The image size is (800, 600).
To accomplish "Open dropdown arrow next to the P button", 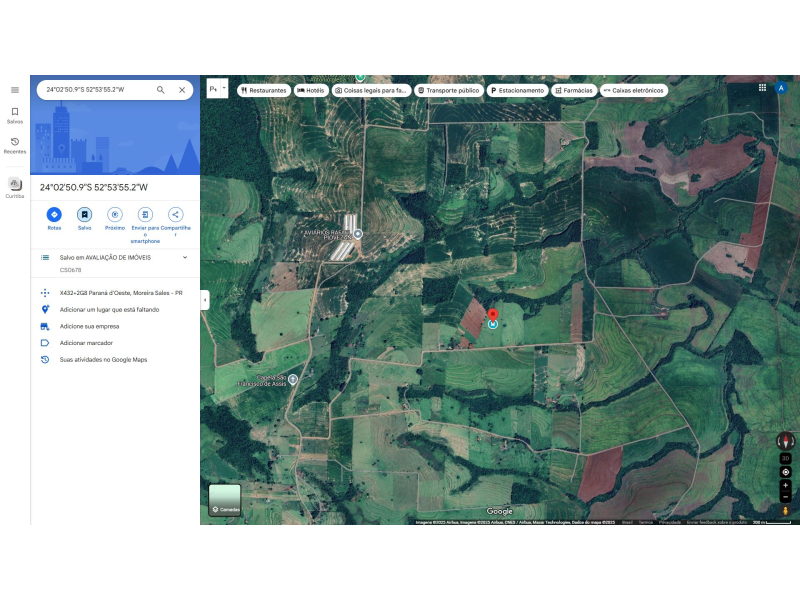I will click(x=224, y=88).
